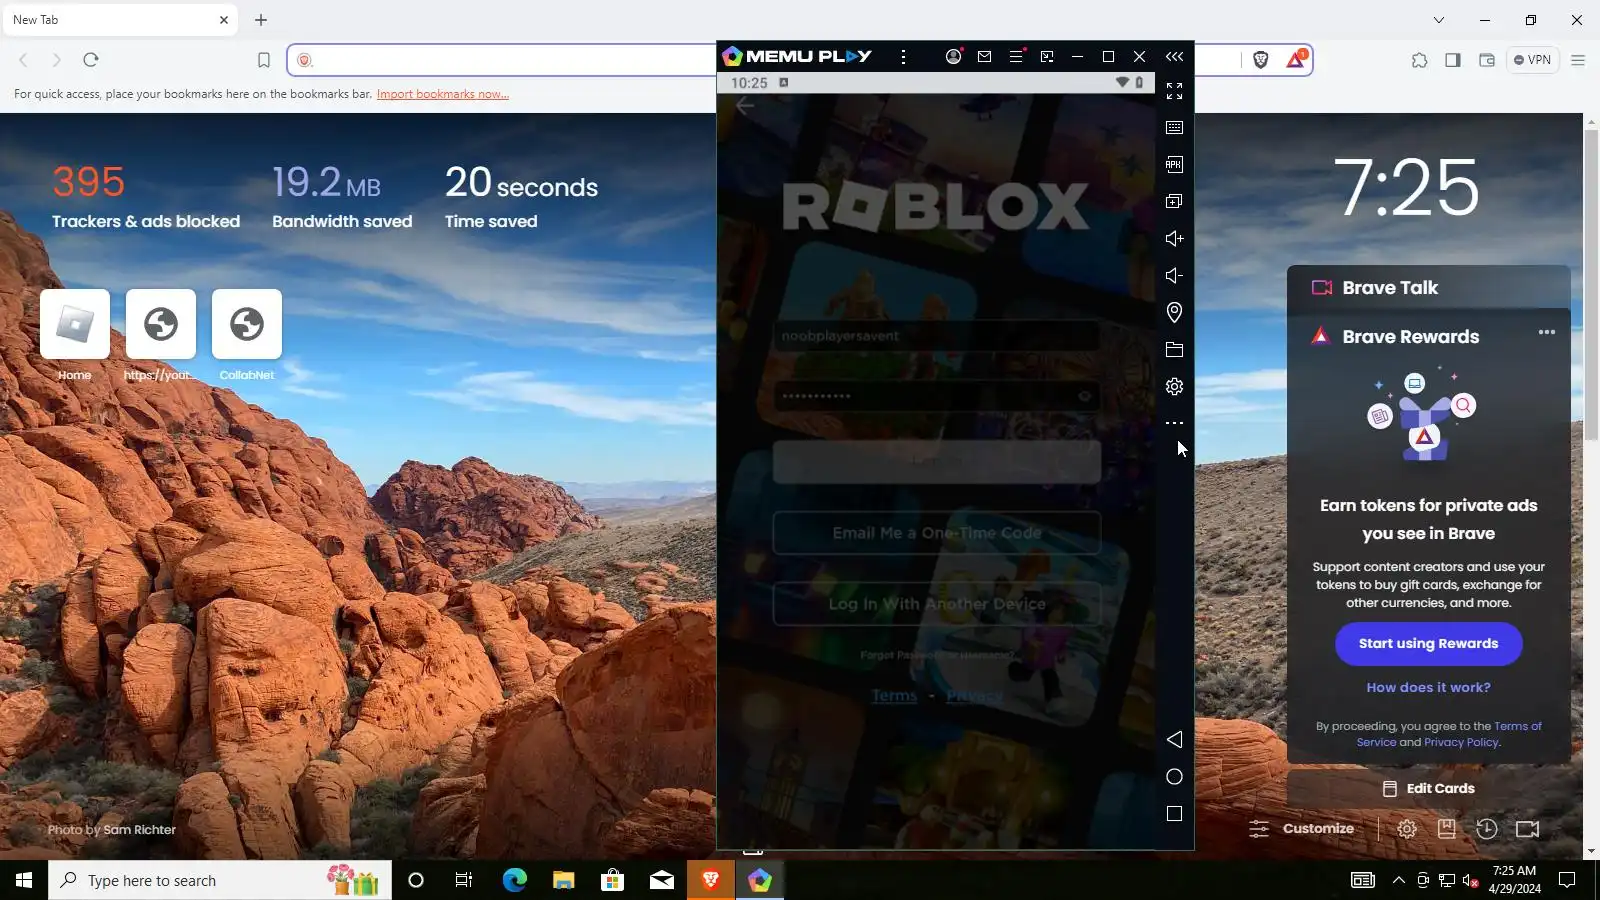Click Customize on the new tab page
The image size is (1600, 900).
1302,829
